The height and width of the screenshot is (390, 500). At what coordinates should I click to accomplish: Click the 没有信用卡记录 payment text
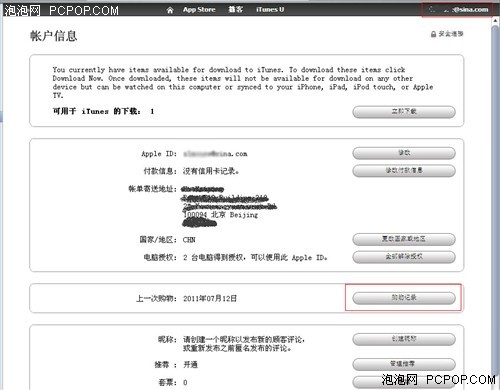coord(211,171)
